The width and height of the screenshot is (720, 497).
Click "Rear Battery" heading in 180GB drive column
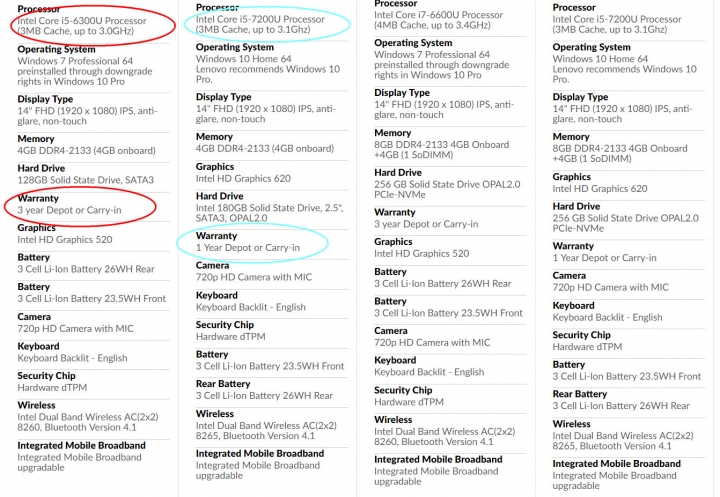pyautogui.click(x=223, y=384)
